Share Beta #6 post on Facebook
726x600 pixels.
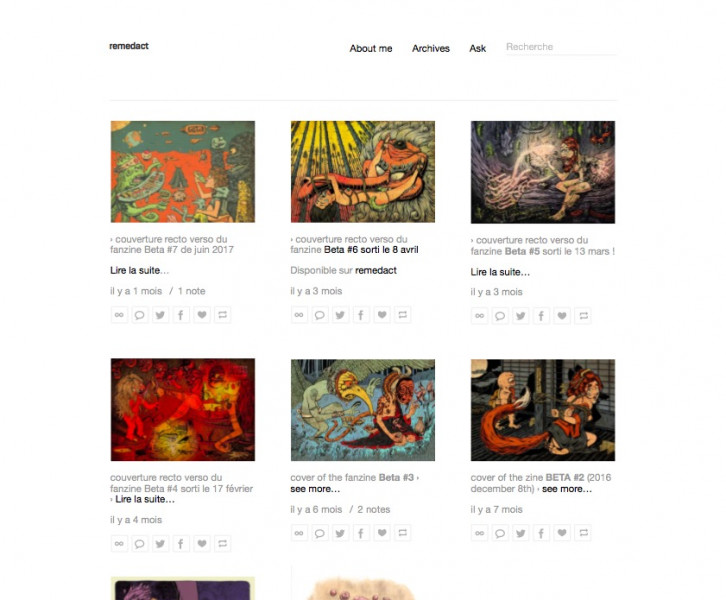click(361, 315)
